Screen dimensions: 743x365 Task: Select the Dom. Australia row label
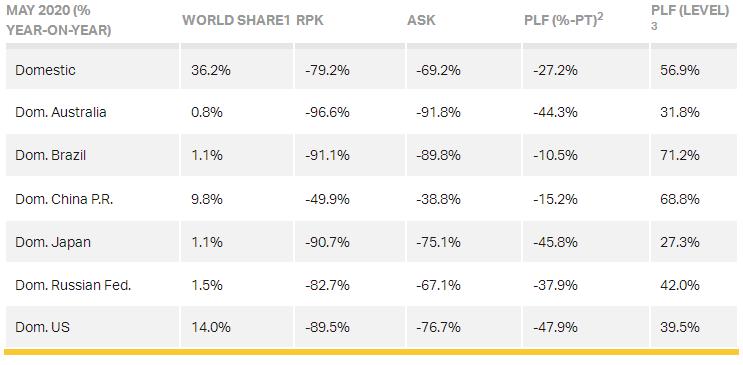(61, 112)
